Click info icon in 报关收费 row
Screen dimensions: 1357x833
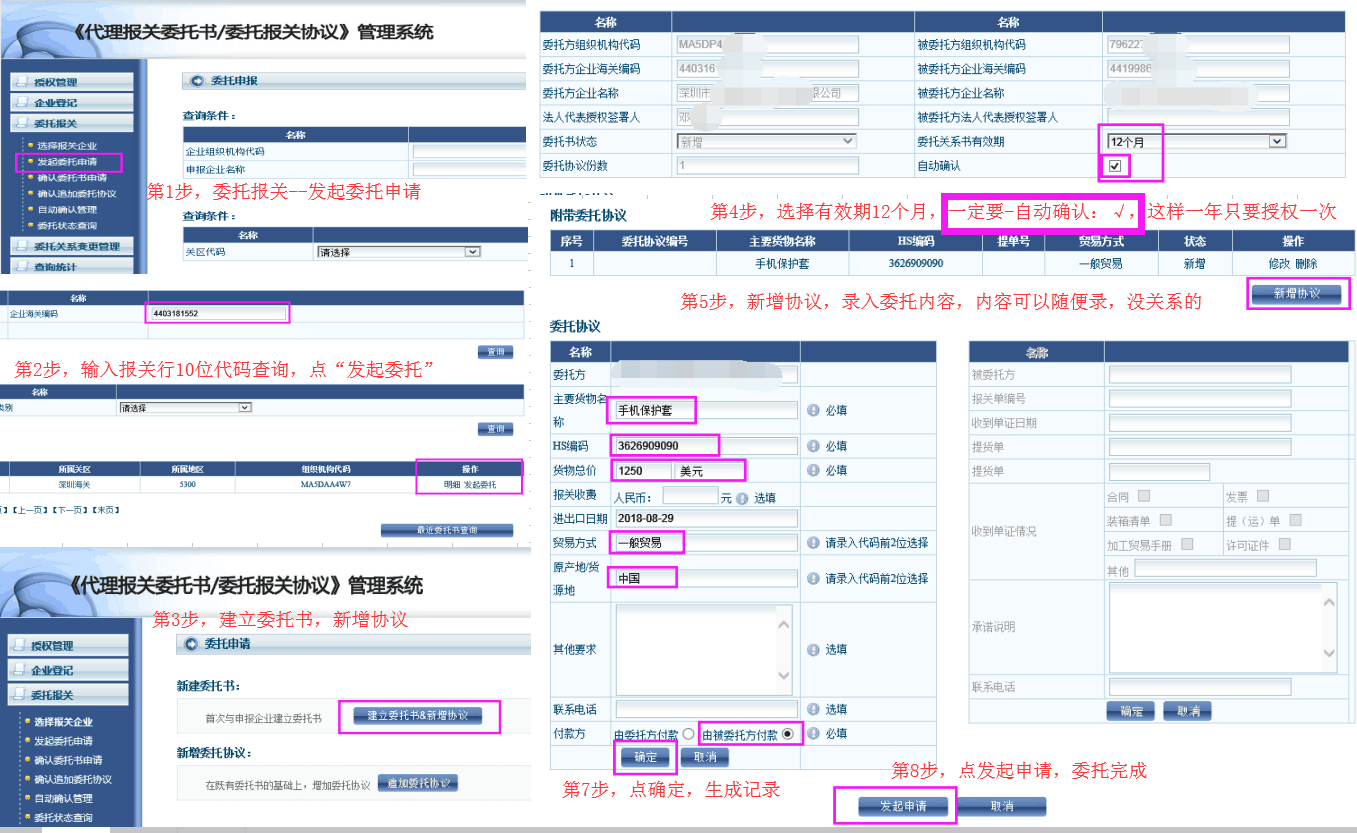point(742,497)
